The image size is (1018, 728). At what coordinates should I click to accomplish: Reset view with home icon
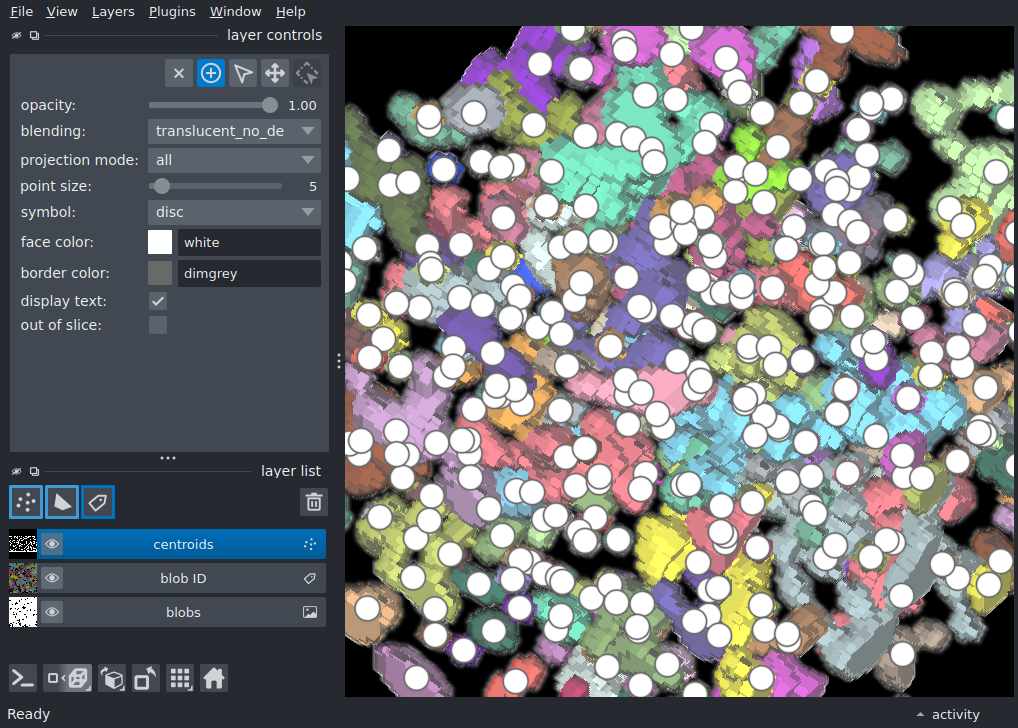[214, 679]
